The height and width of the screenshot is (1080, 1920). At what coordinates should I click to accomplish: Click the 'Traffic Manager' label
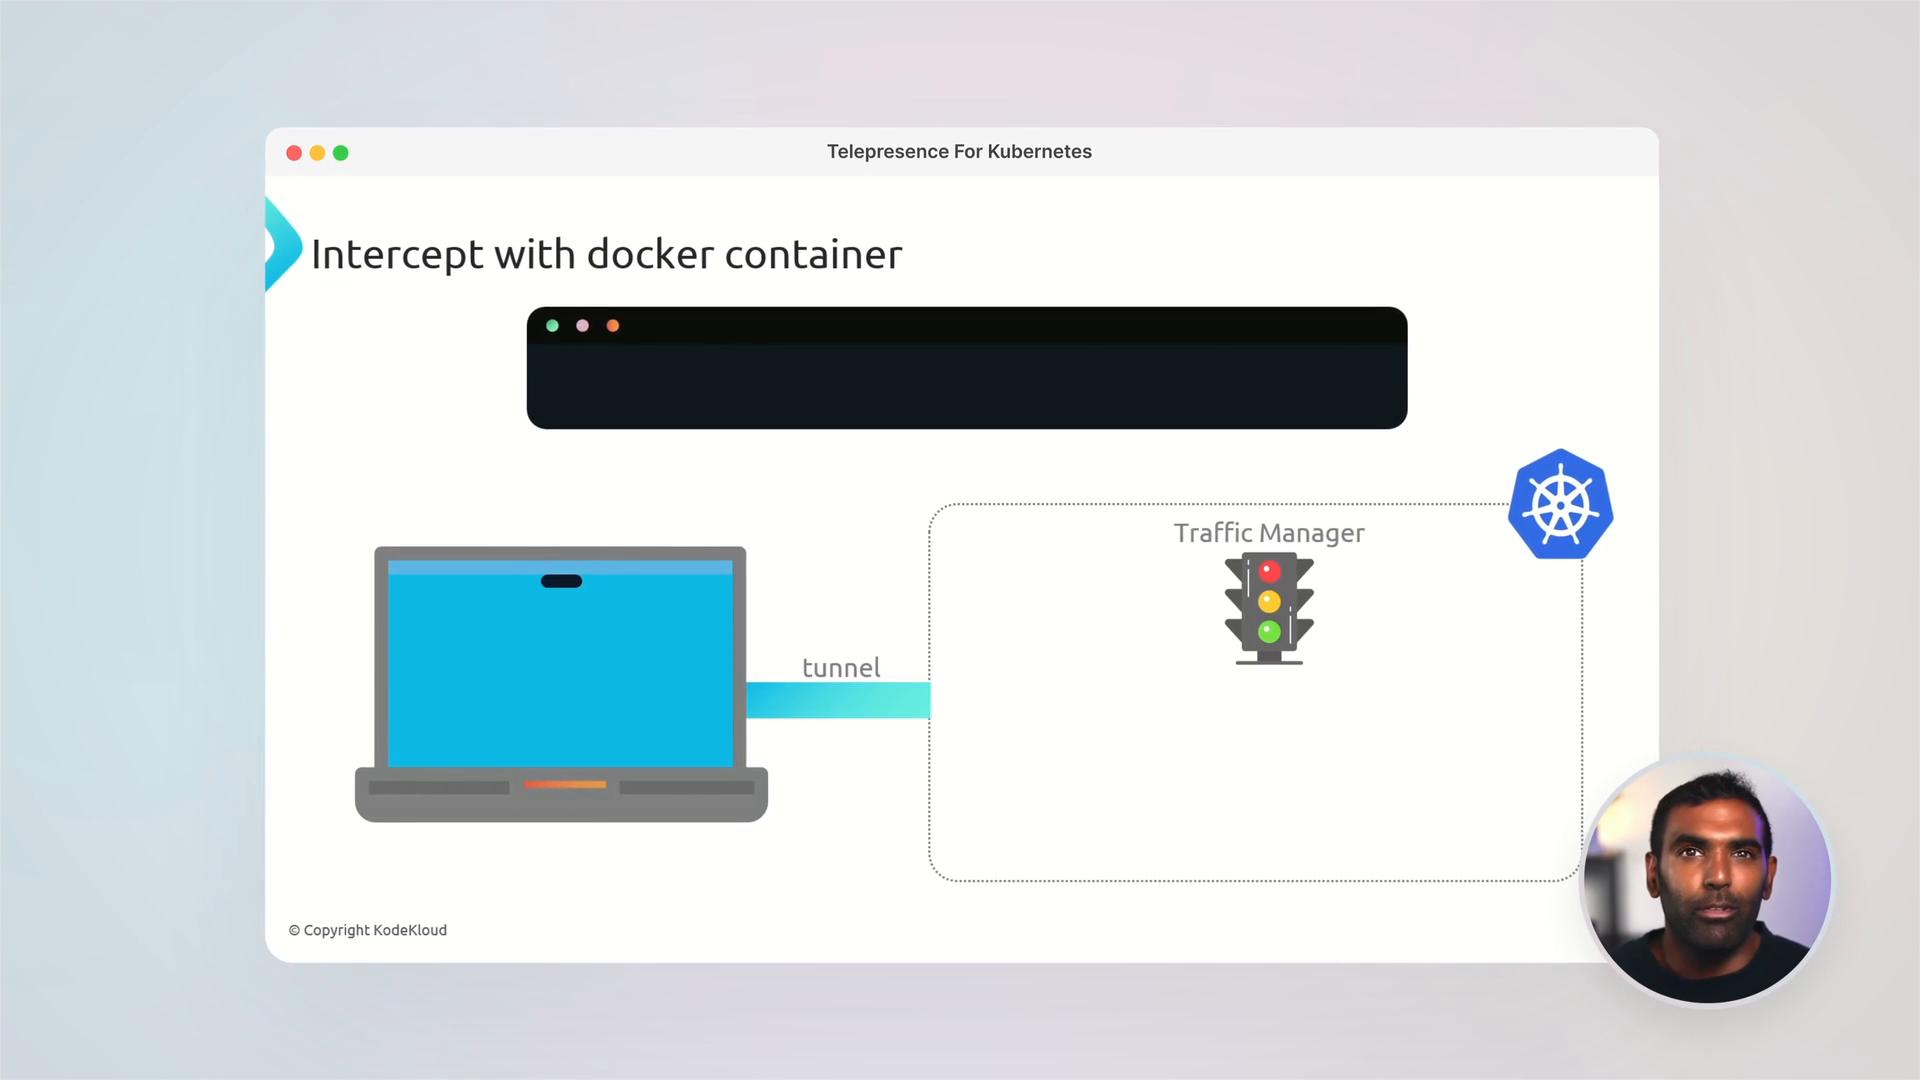click(x=1269, y=533)
